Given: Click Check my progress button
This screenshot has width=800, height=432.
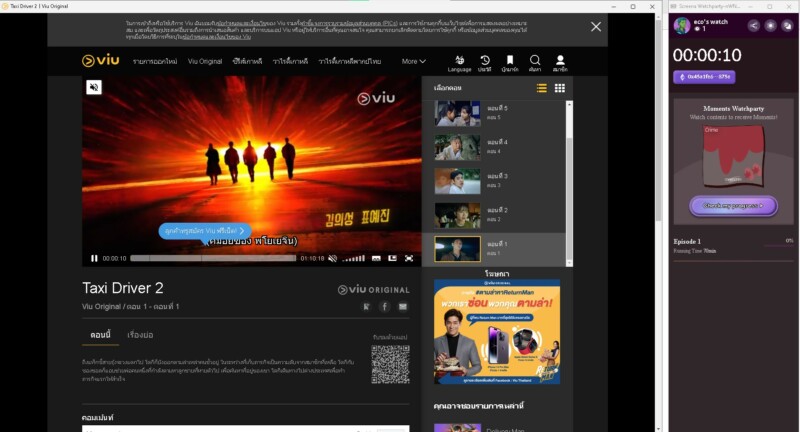Looking at the screenshot, I should pyautogui.click(x=733, y=206).
